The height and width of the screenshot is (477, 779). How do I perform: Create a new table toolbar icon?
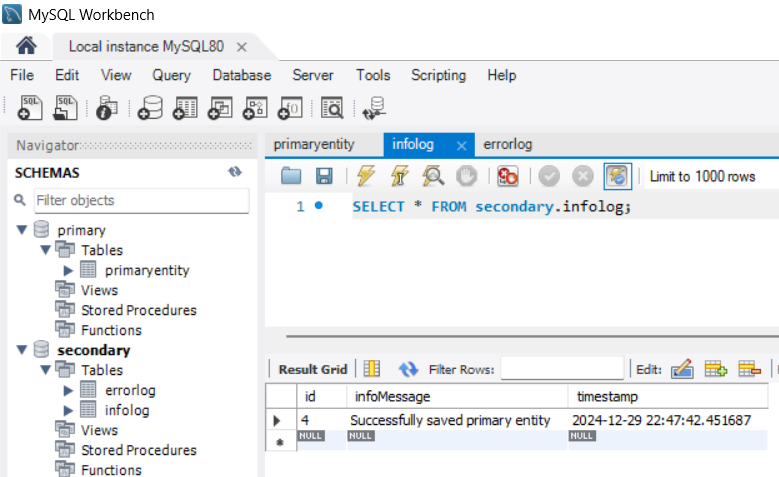click(x=185, y=108)
